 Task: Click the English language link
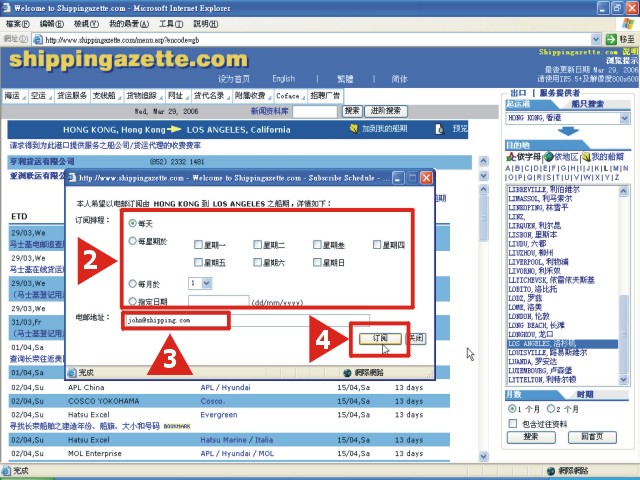[x=283, y=79]
